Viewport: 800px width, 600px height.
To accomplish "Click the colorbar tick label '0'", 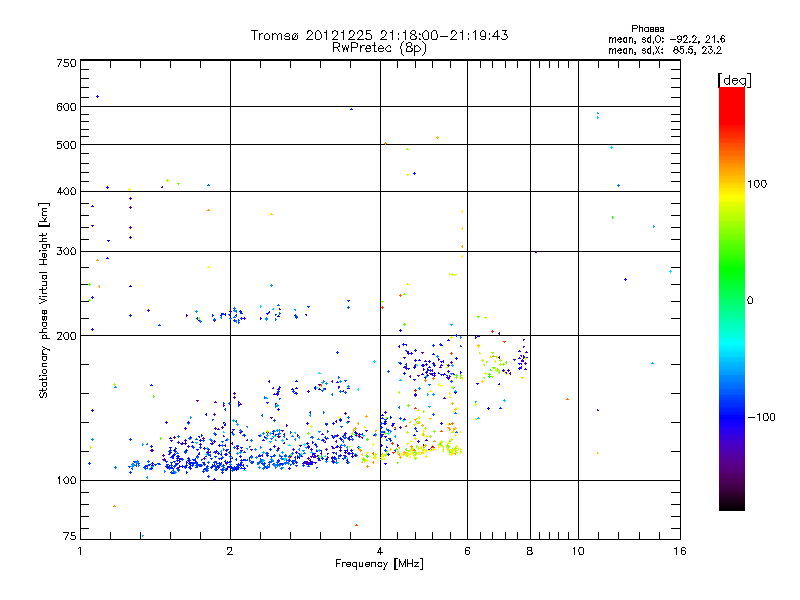I will point(750,301).
